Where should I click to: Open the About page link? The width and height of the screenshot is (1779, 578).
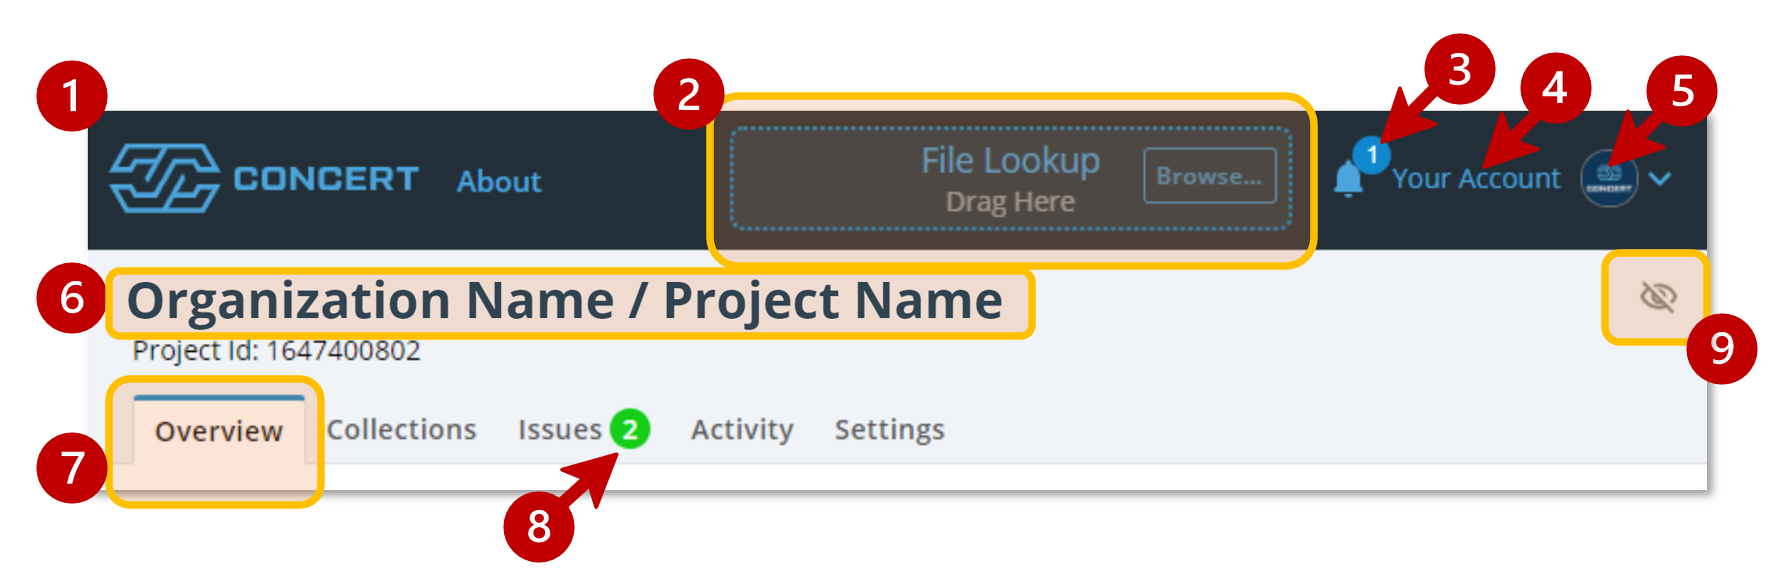pos(499,181)
